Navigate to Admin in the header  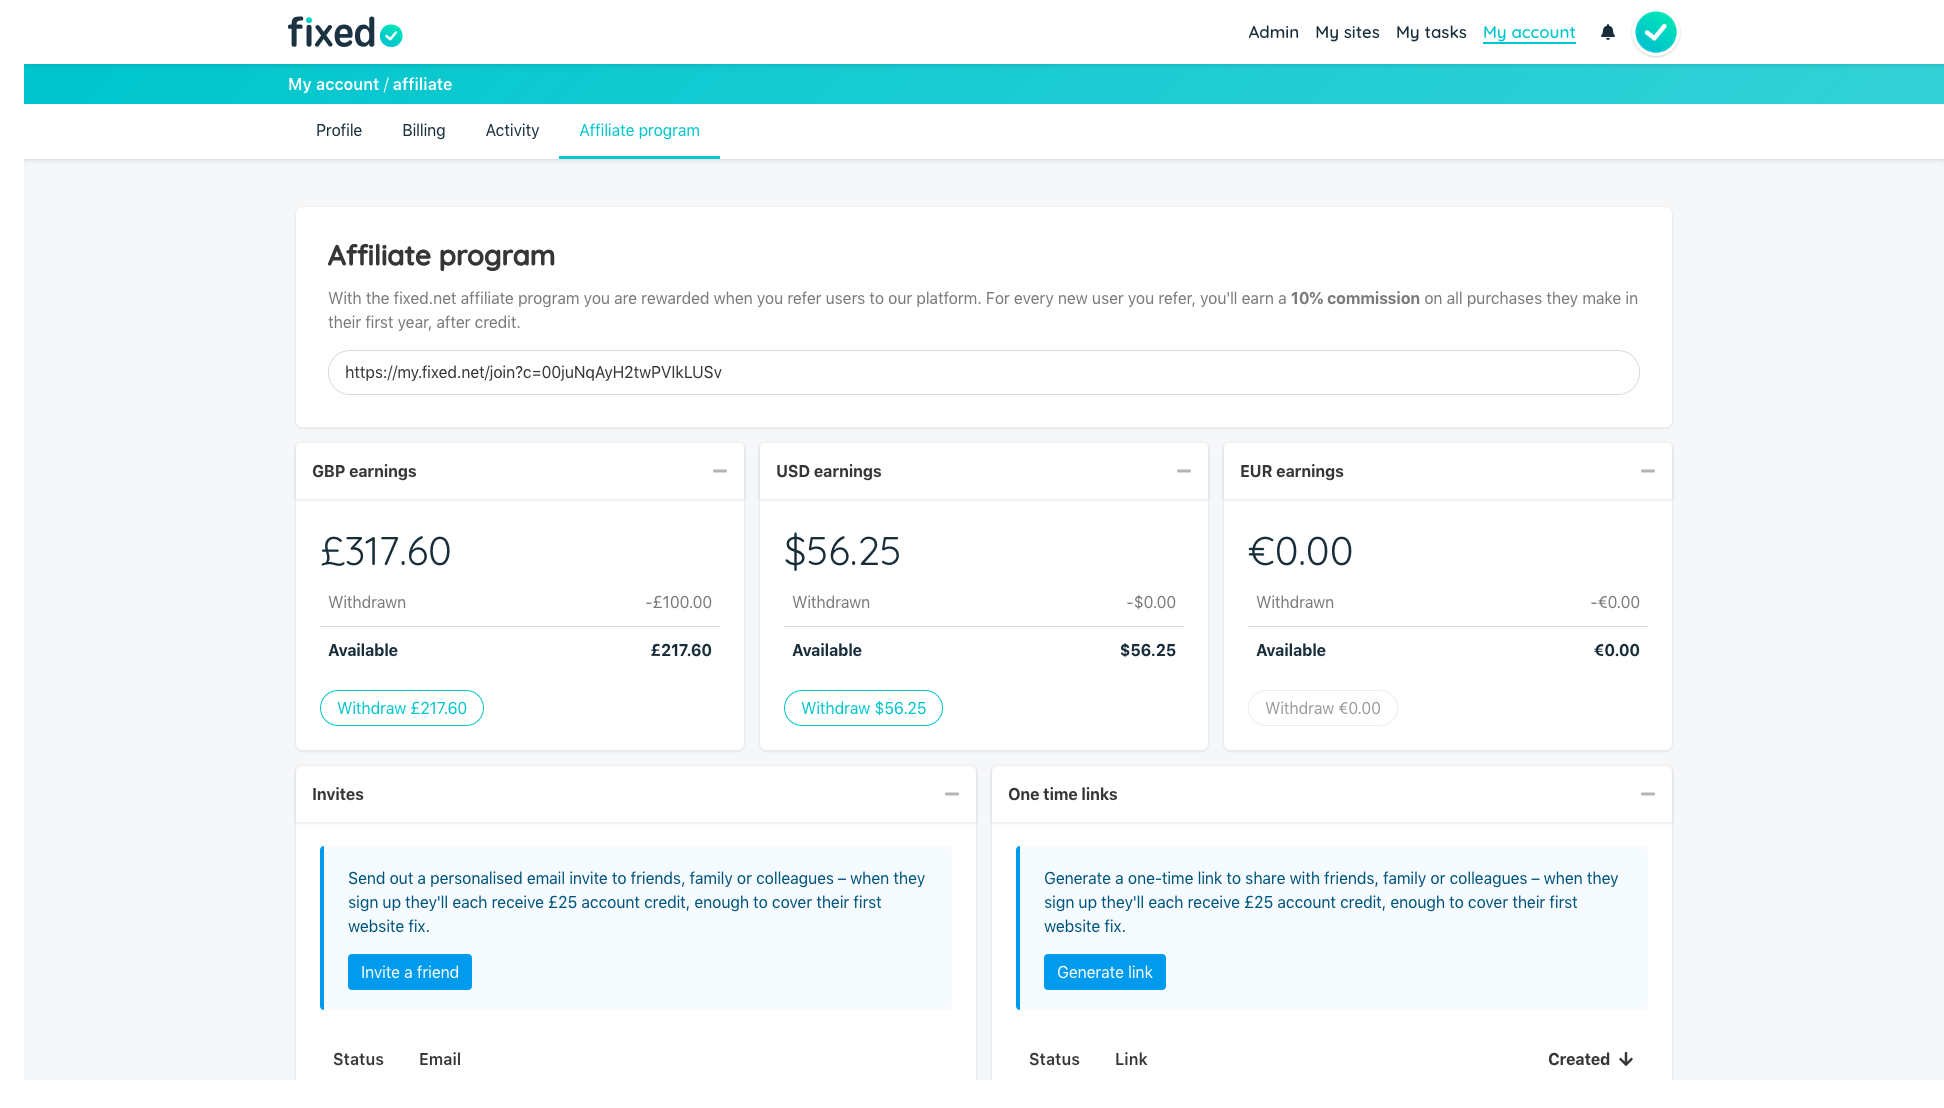(1273, 32)
